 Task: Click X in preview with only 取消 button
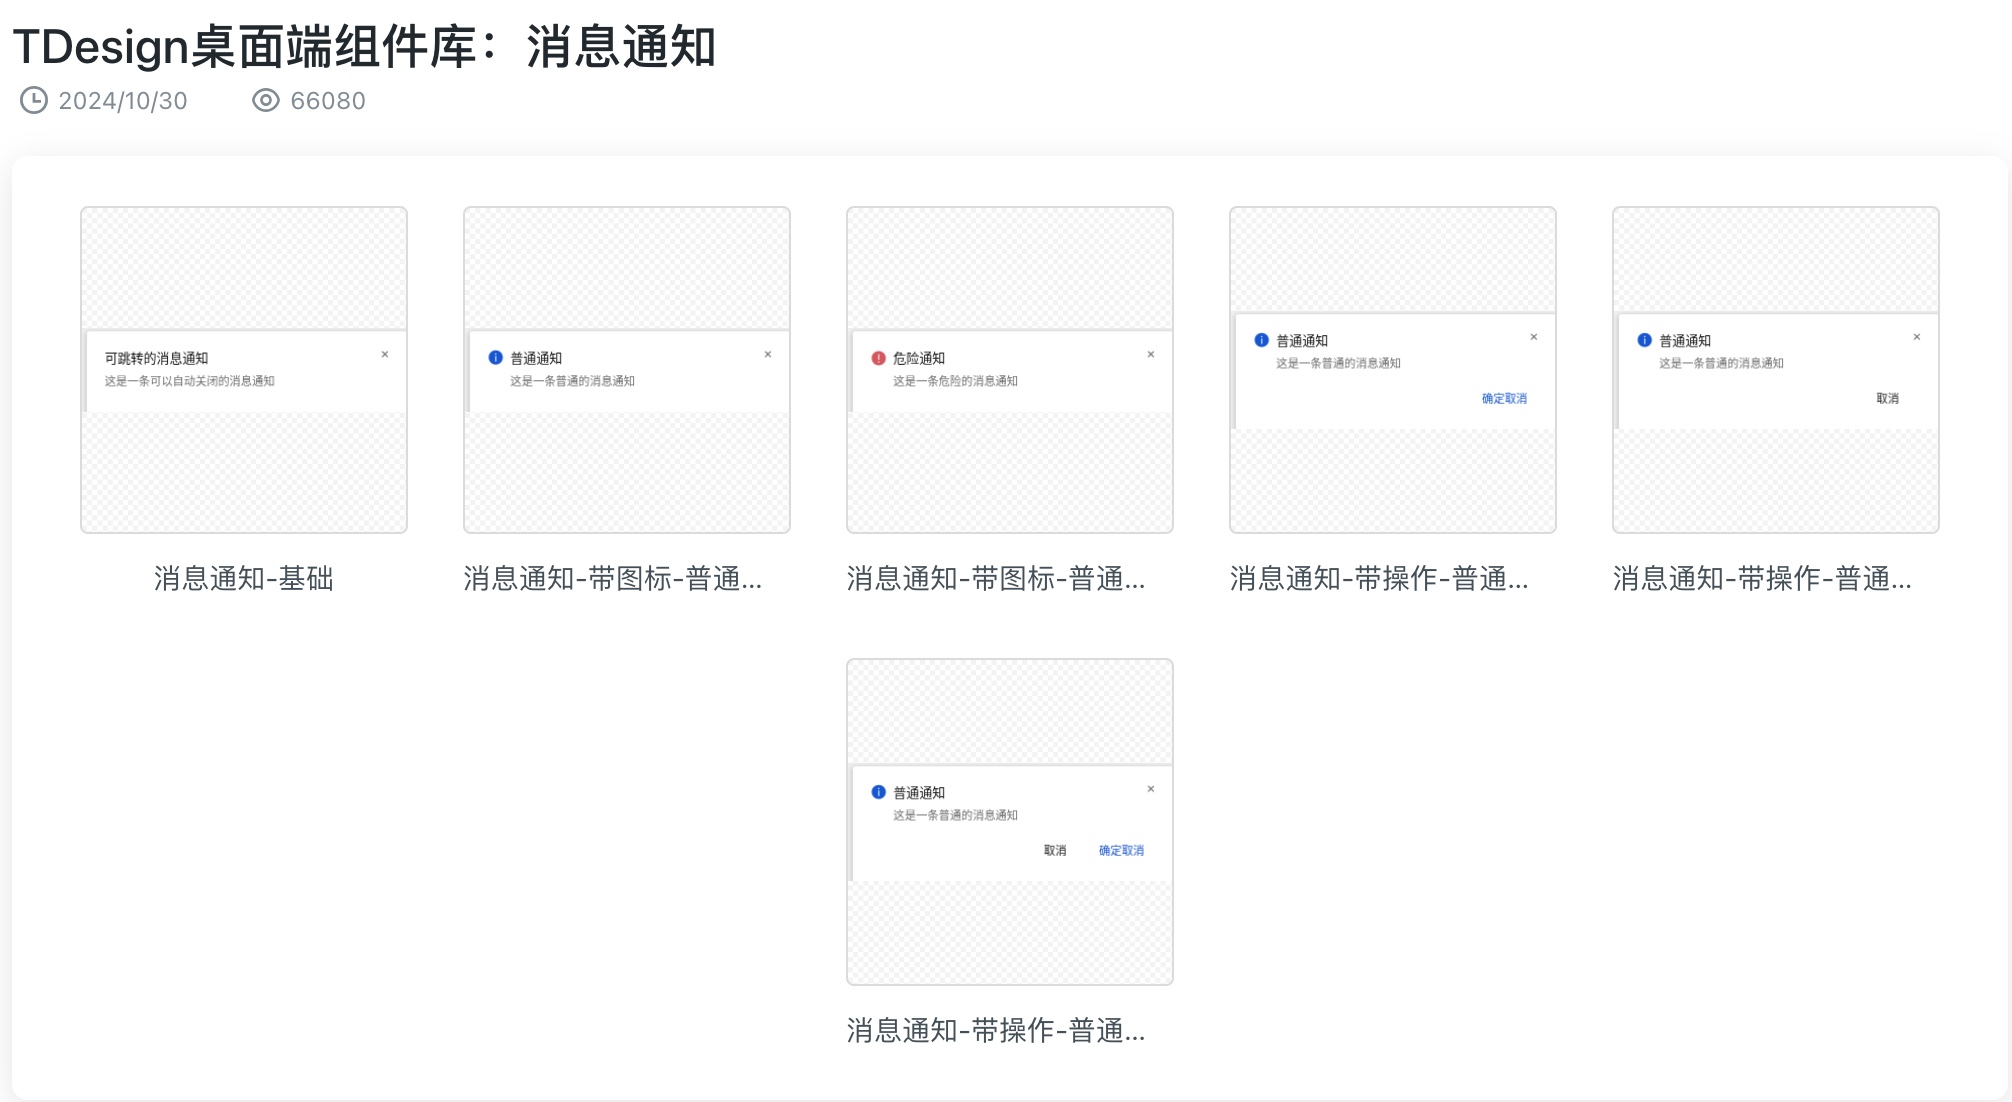[1917, 337]
